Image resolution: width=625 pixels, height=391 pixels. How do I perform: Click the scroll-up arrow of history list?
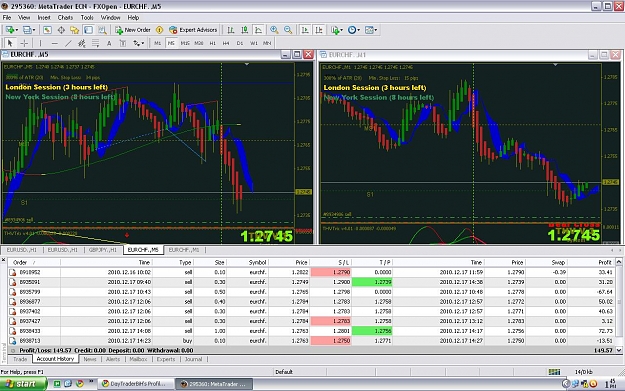[619, 262]
